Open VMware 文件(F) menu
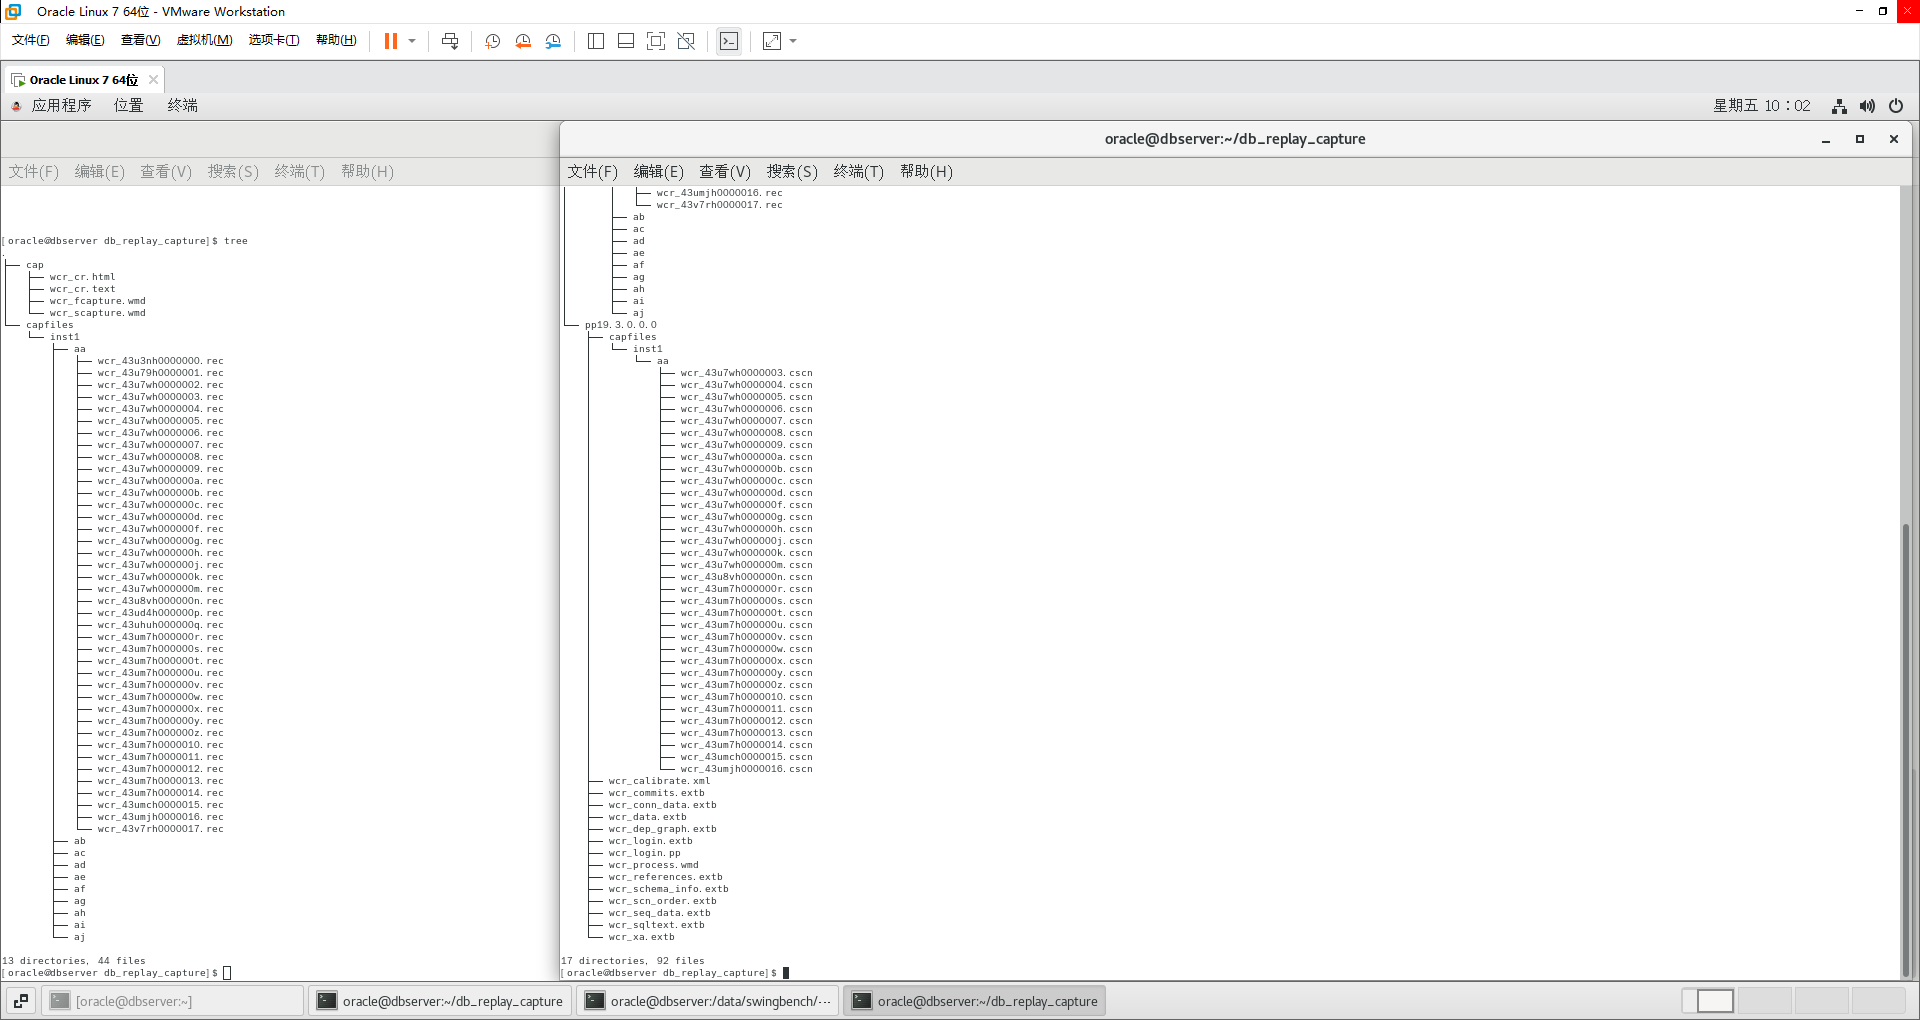 coord(31,40)
